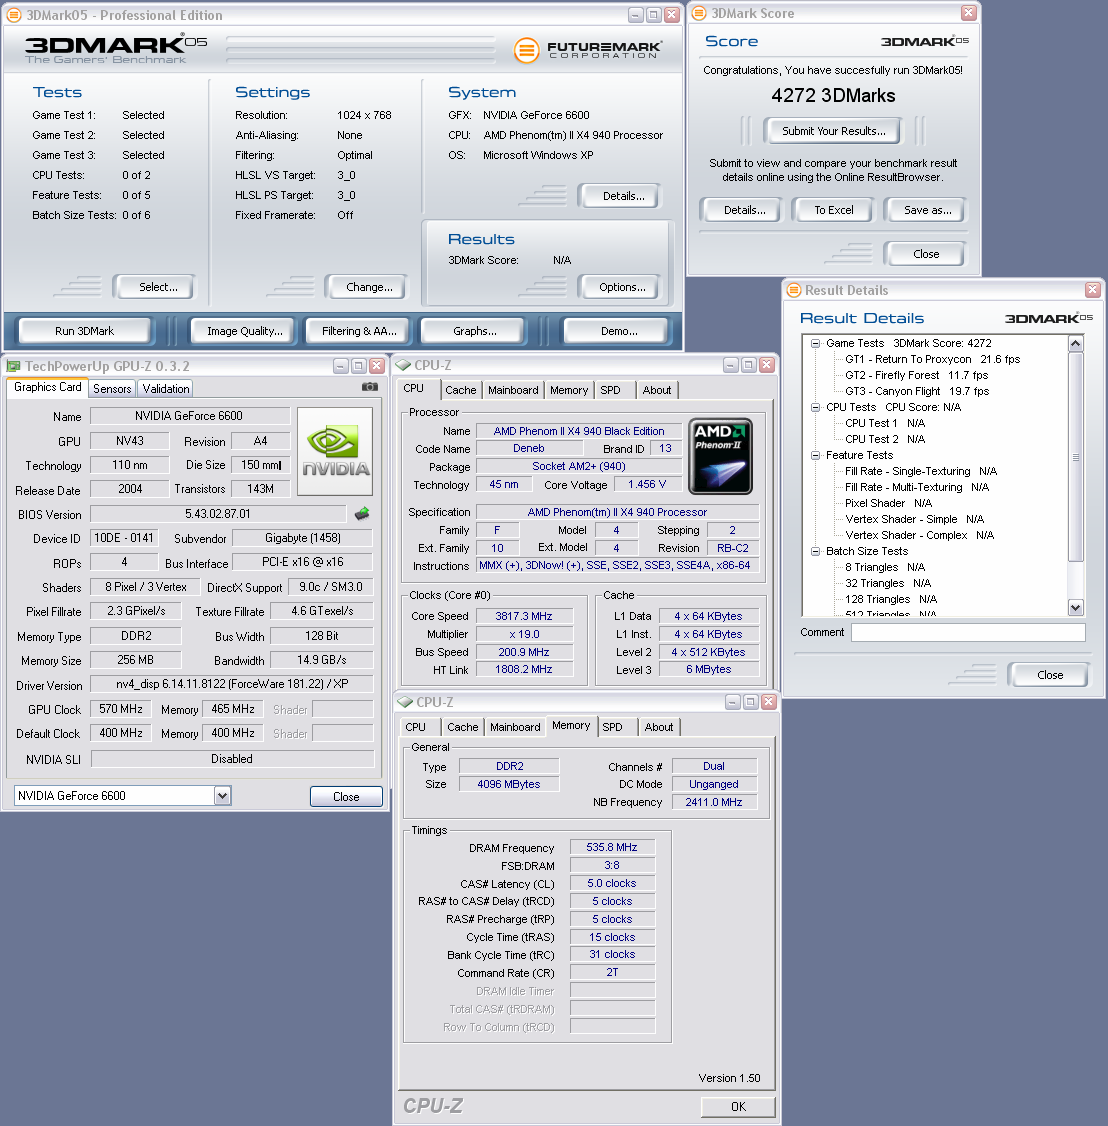Select GT1 - Return To Proxycon result row

932,359
